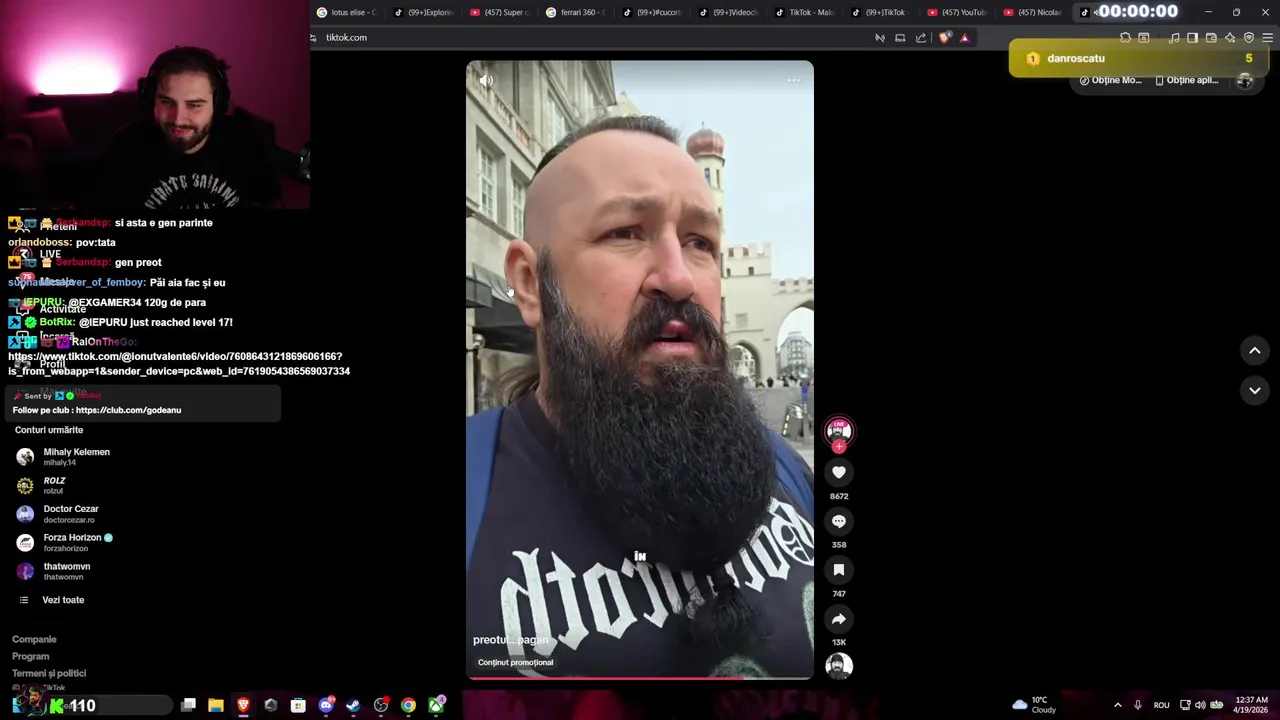Bookmark the video with 747 saves

[x=839, y=570]
